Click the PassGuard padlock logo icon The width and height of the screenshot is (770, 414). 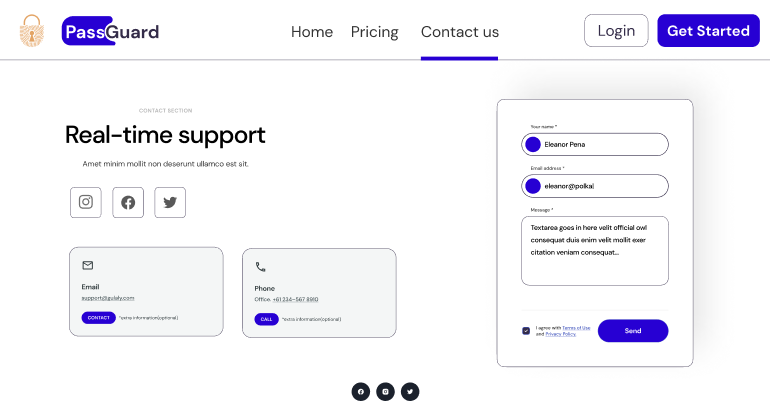[x=32, y=30]
